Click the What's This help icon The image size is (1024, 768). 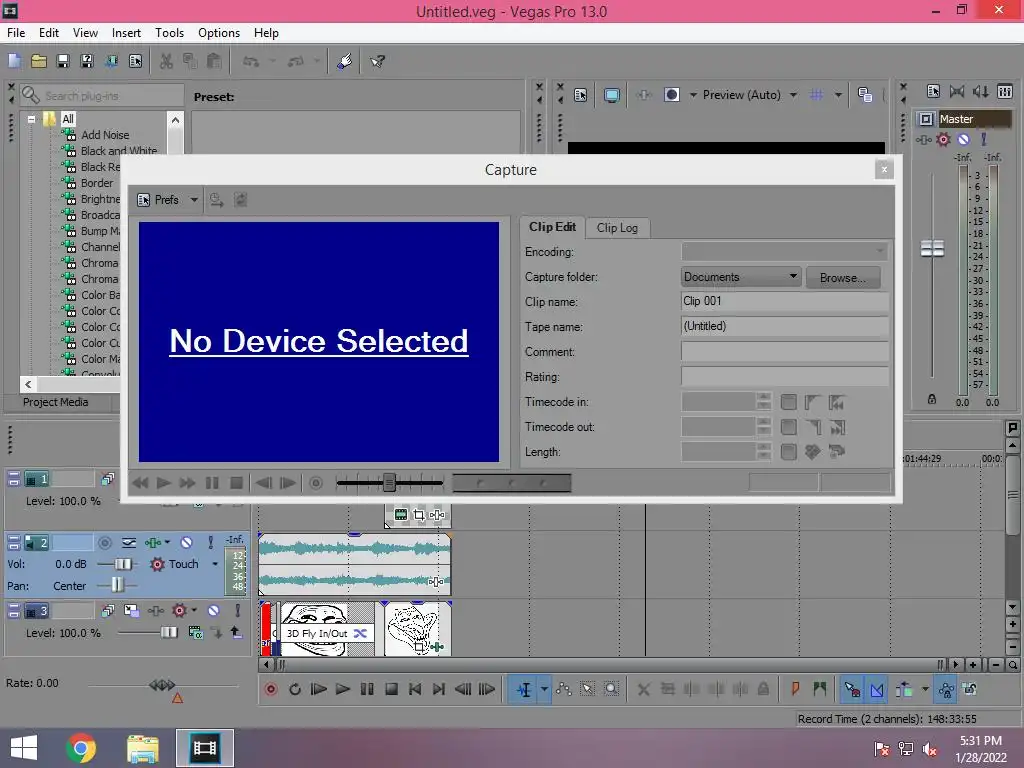coord(377,61)
